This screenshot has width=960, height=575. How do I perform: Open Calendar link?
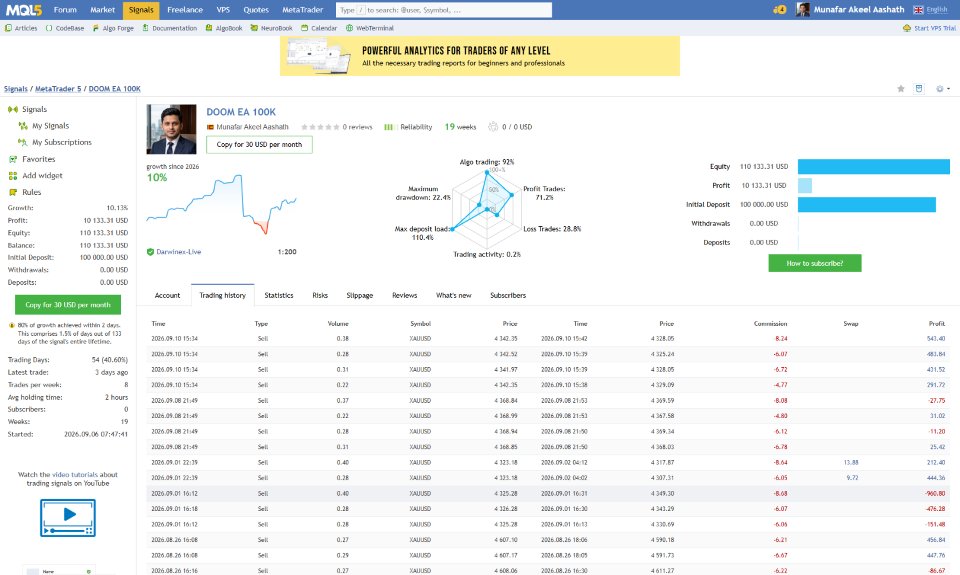pyautogui.click(x=319, y=28)
